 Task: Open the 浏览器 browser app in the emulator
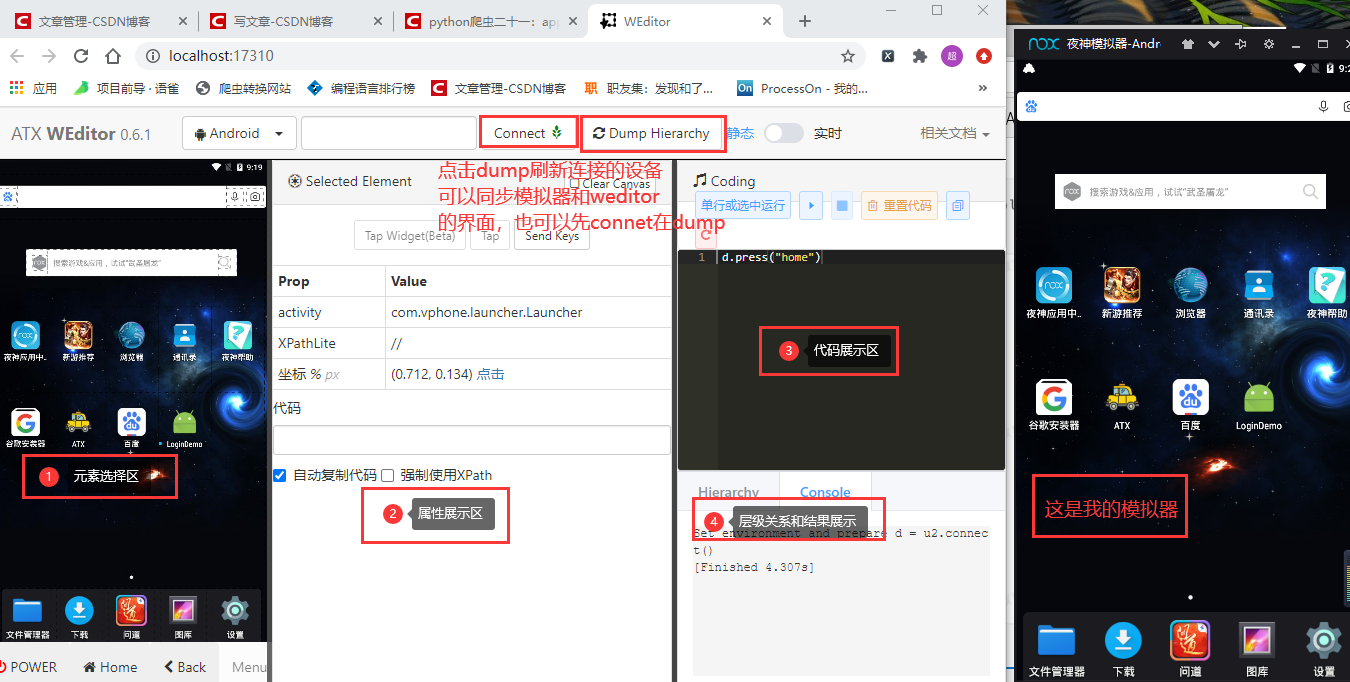point(1190,287)
